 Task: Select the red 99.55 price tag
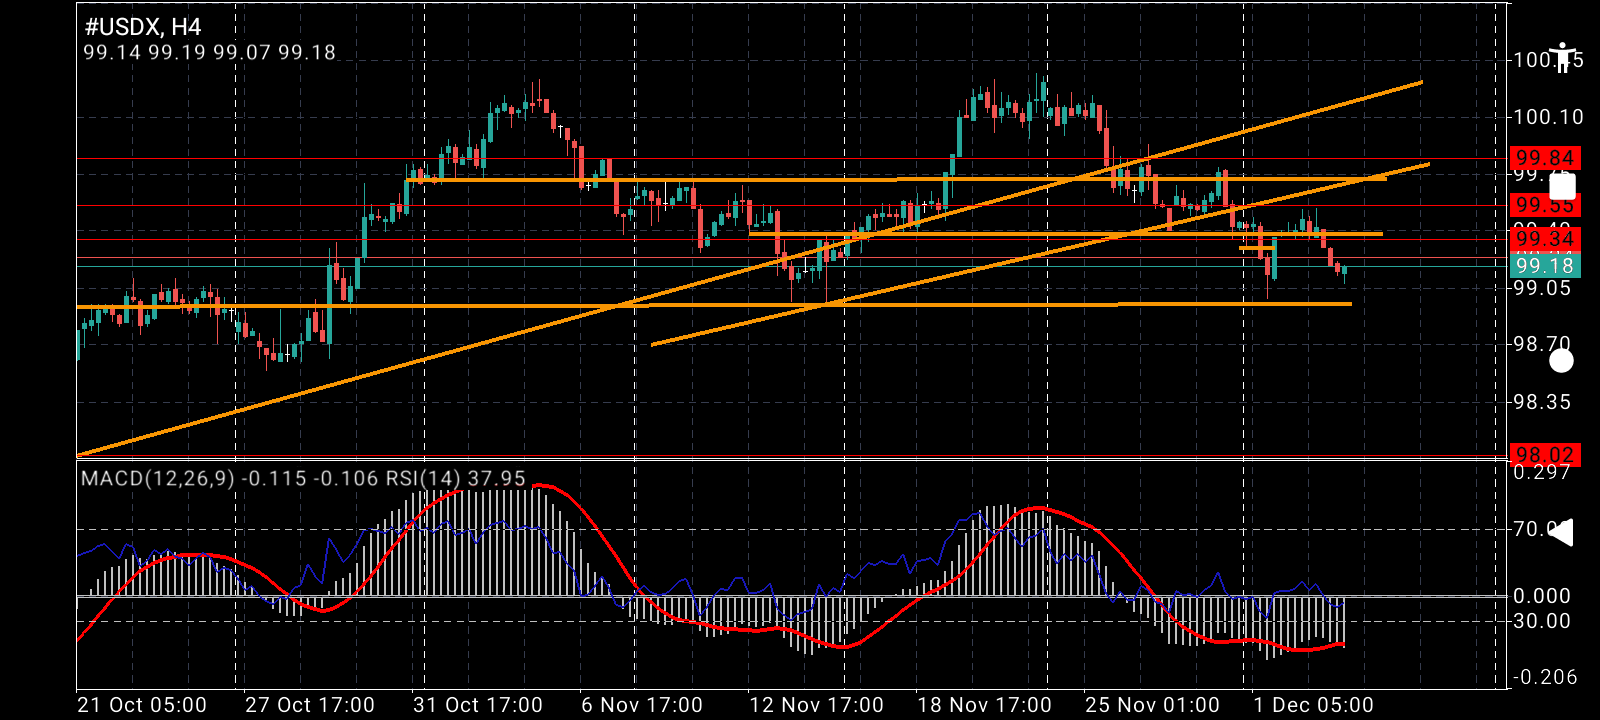(x=1545, y=205)
